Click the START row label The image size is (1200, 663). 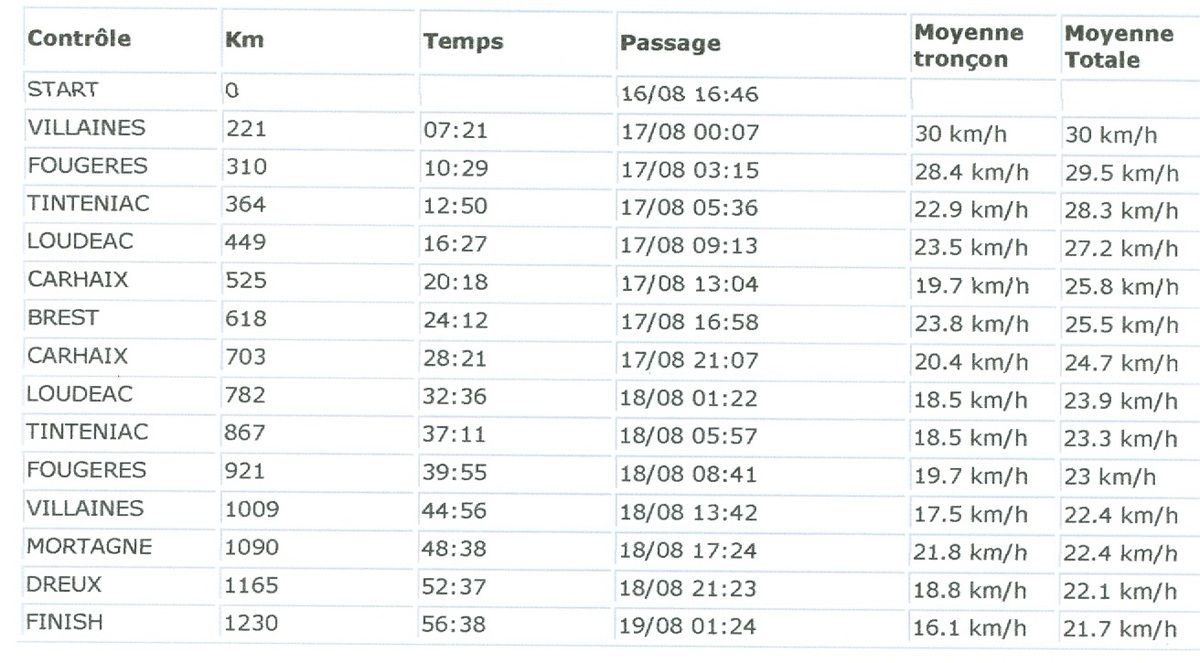[62, 89]
